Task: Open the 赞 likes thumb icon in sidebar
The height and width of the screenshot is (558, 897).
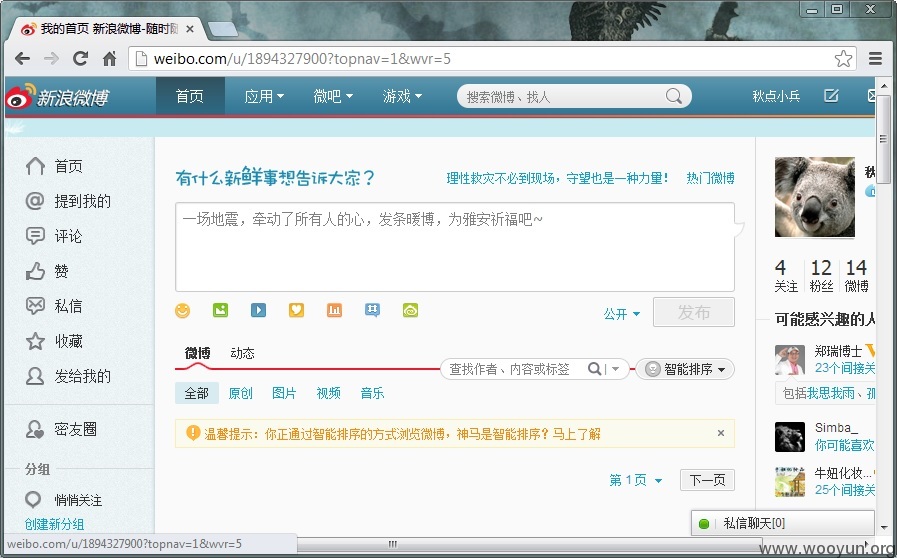Action: click(35, 271)
